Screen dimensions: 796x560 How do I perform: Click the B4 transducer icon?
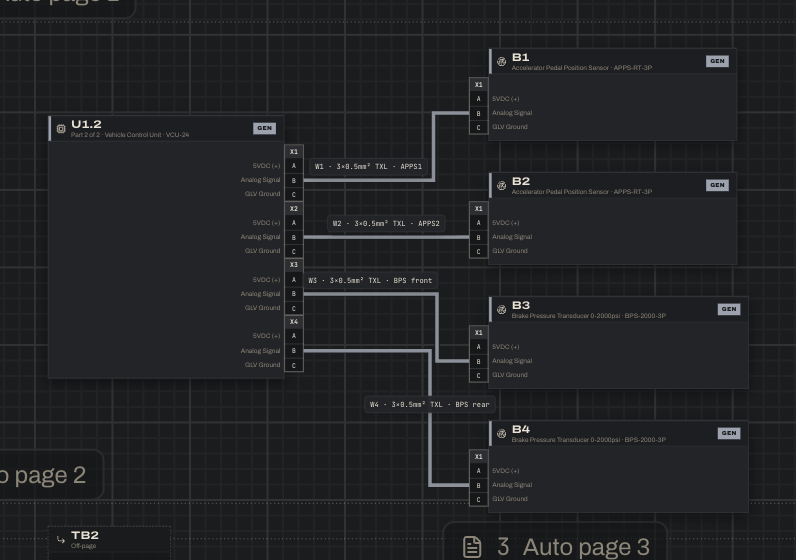(x=502, y=433)
